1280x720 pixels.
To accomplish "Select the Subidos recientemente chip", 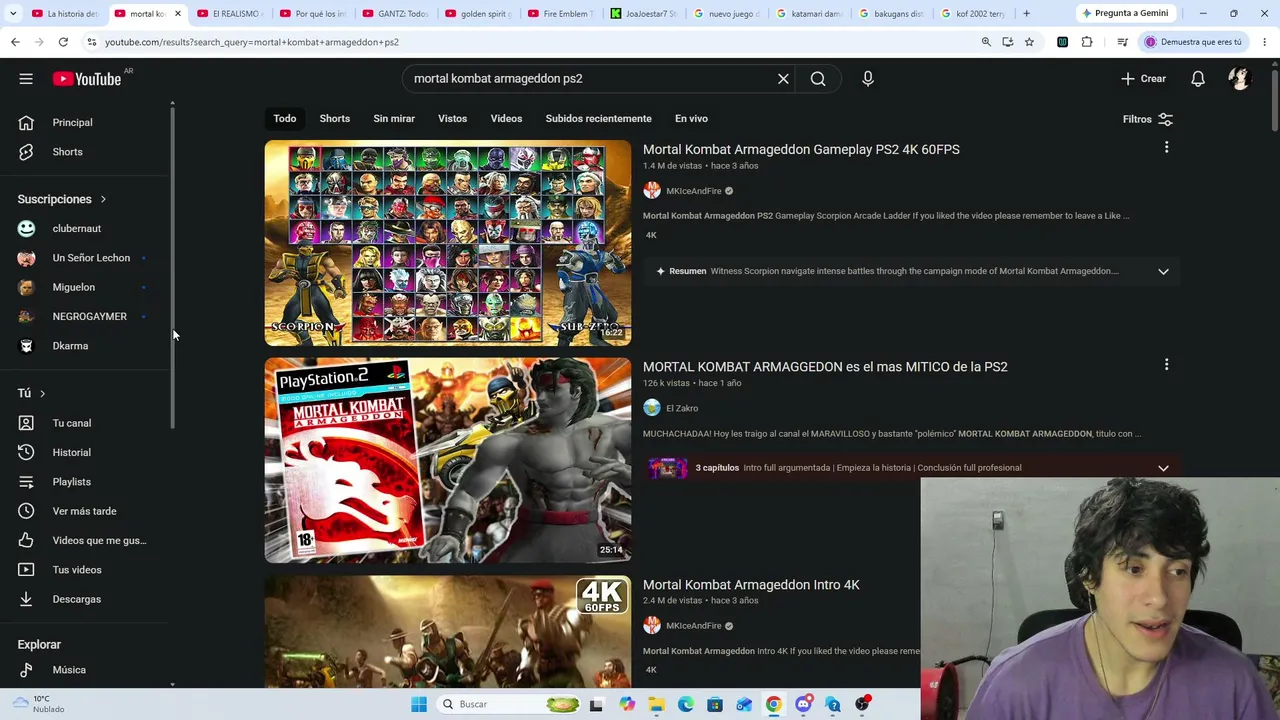I will (x=598, y=119).
